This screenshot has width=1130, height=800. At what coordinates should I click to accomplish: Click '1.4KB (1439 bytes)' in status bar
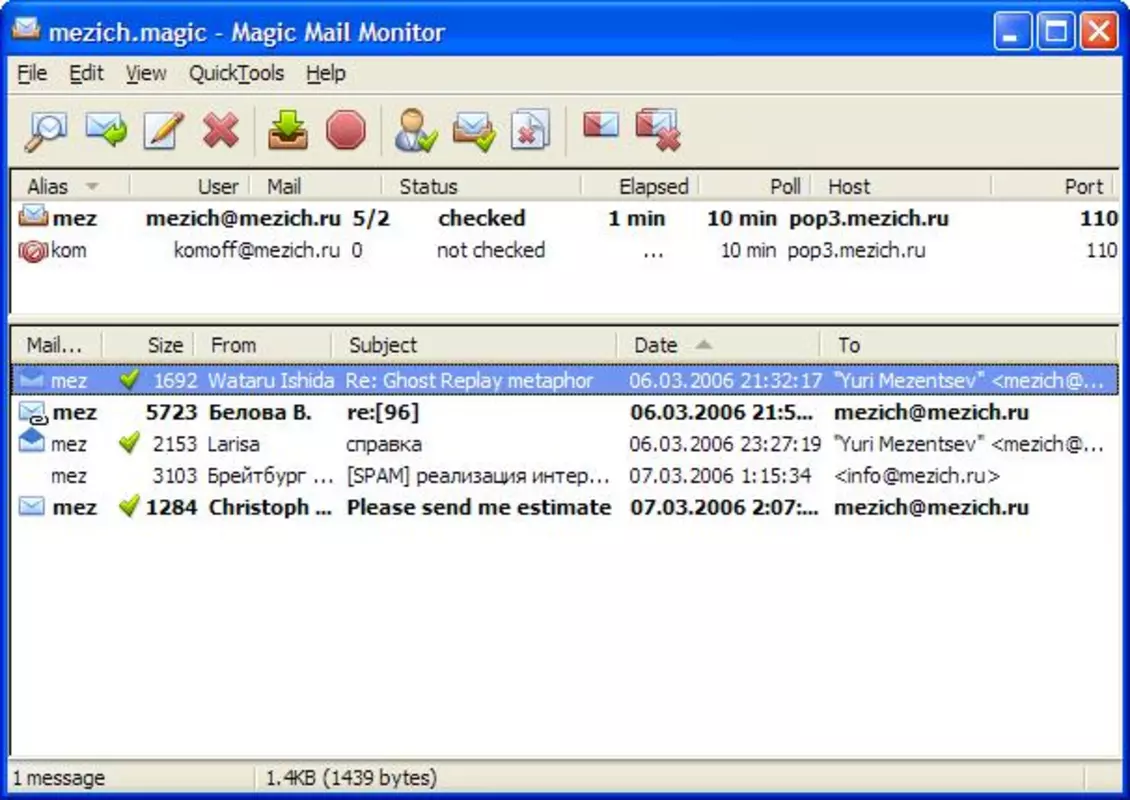point(352,778)
